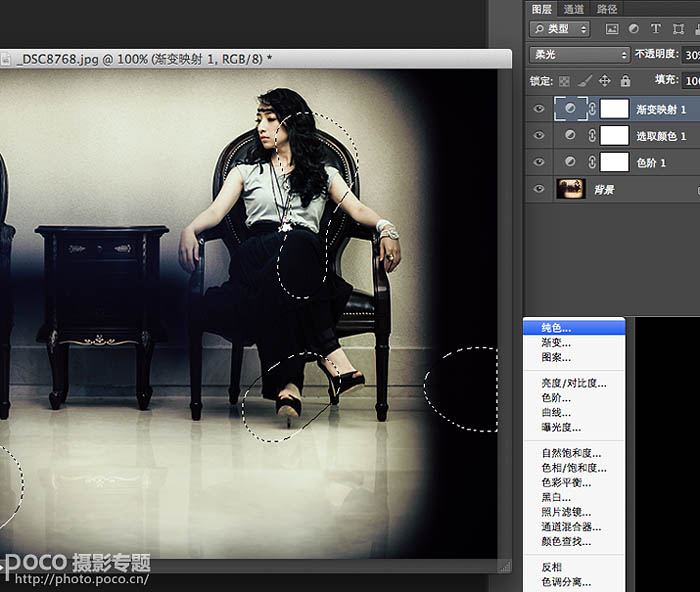
Task: Click the shape layer filter icon
Action: coord(678,29)
